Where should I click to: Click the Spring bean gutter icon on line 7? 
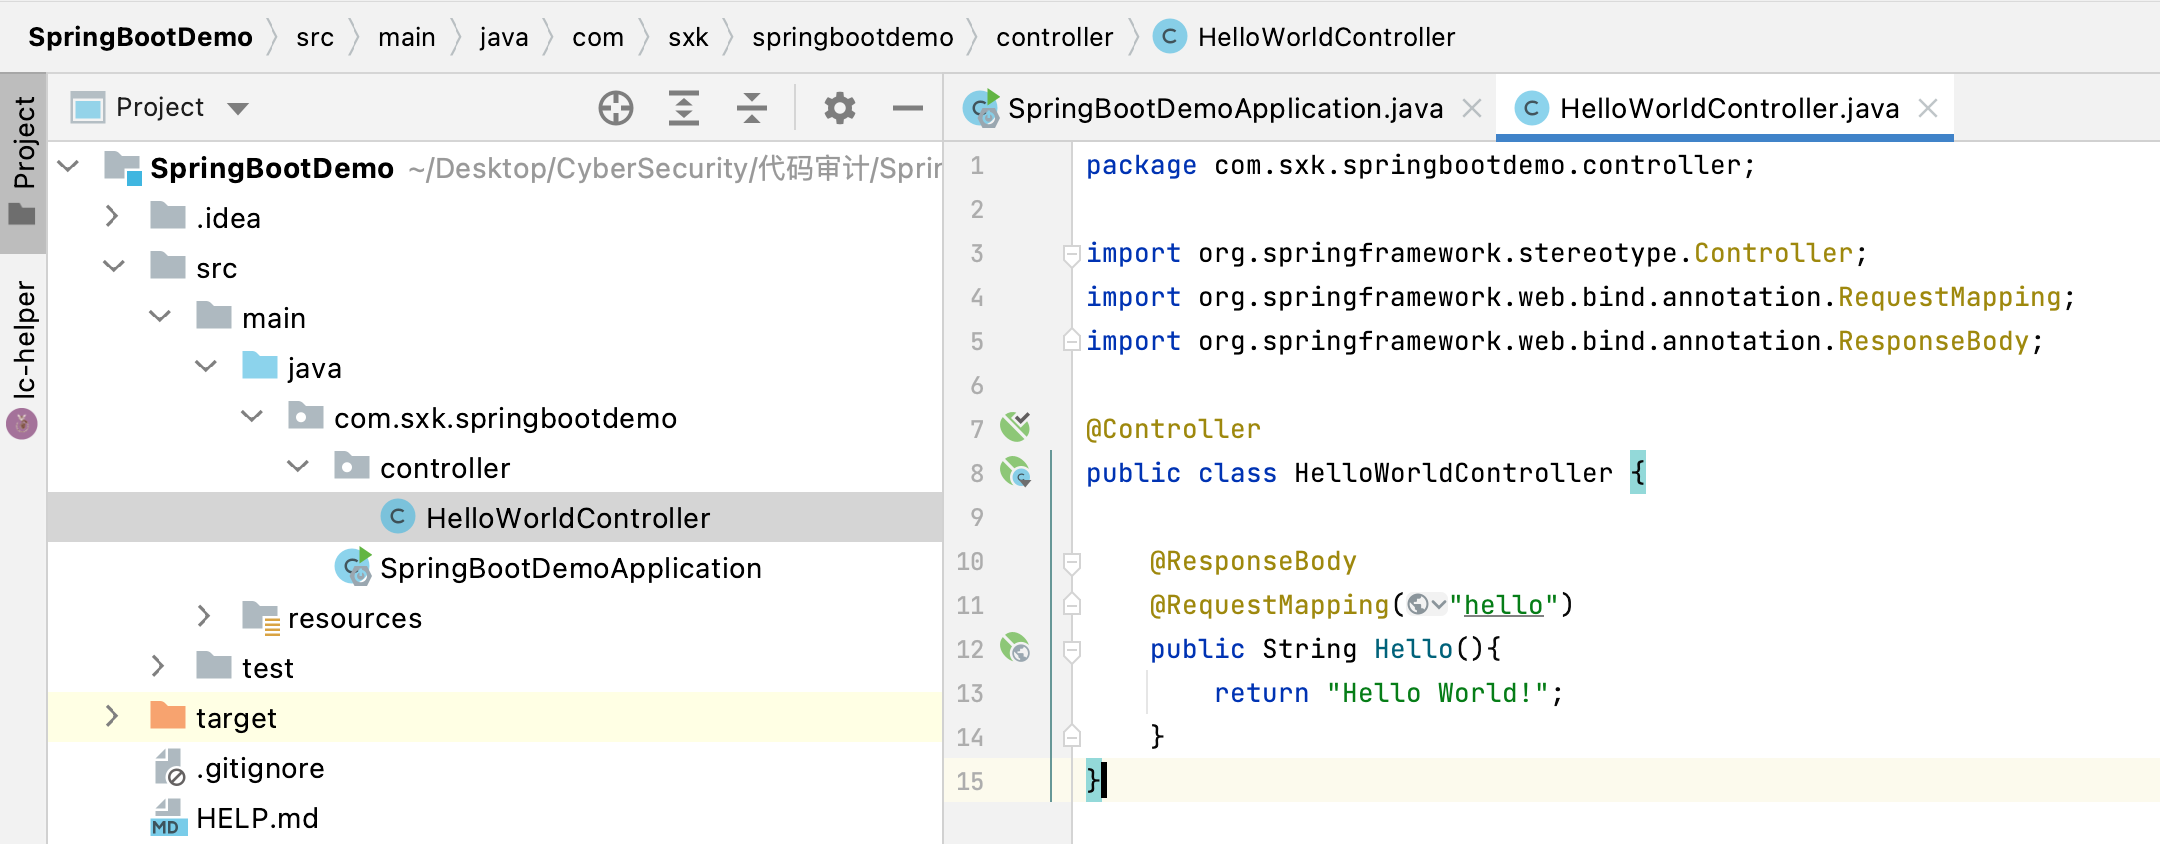[1015, 427]
